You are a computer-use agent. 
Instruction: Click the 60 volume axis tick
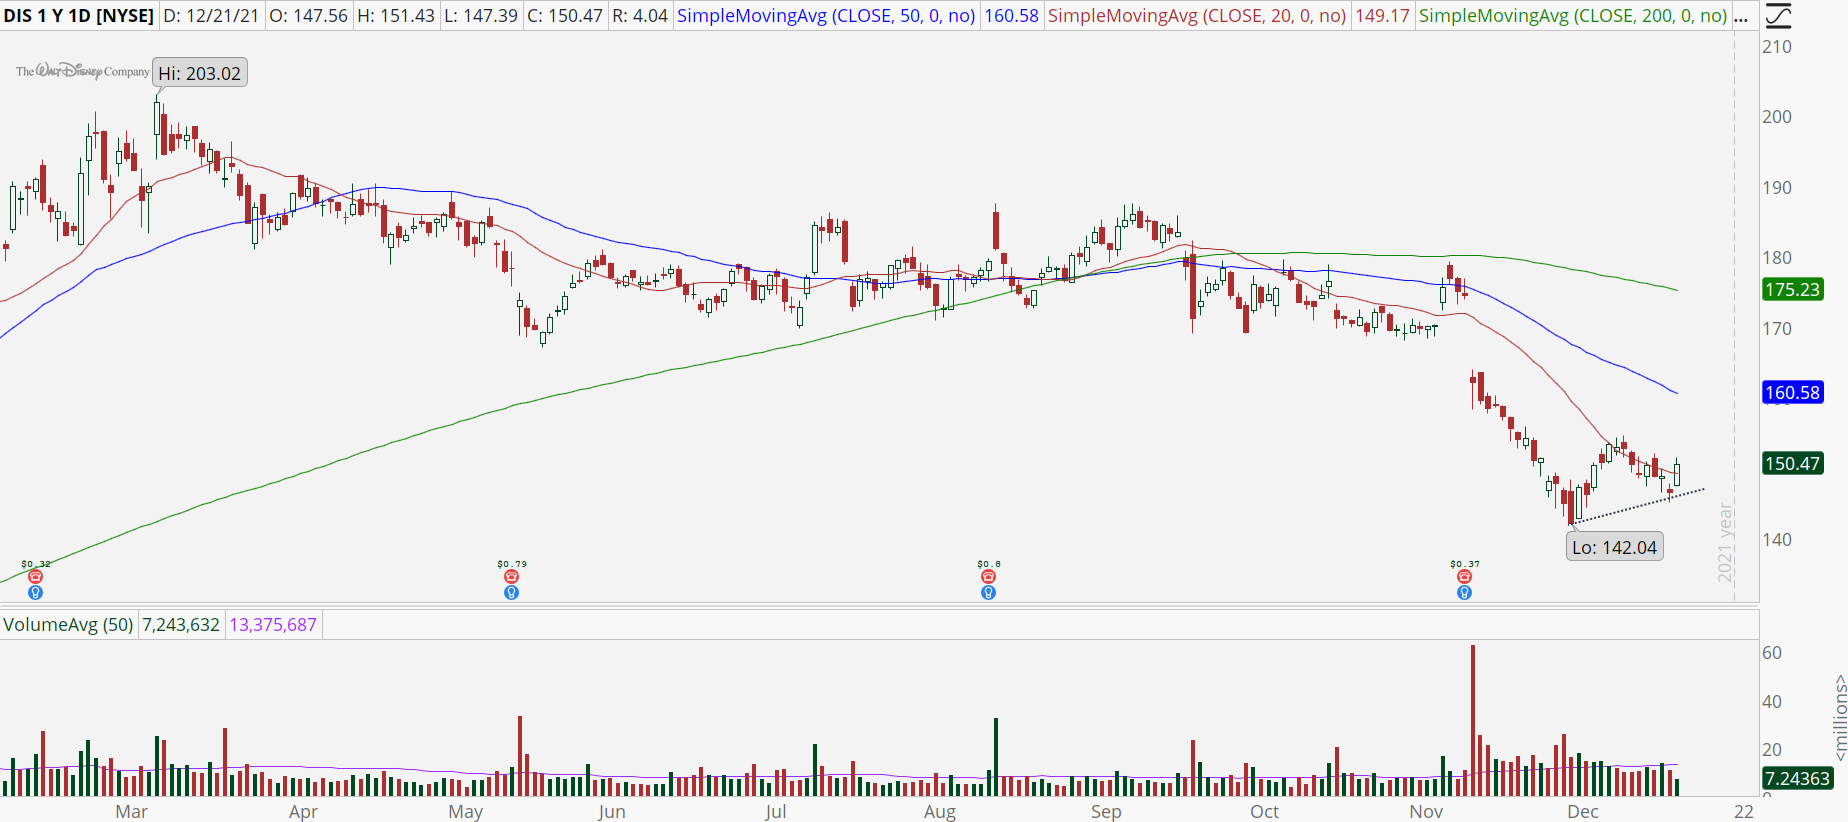1772,652
